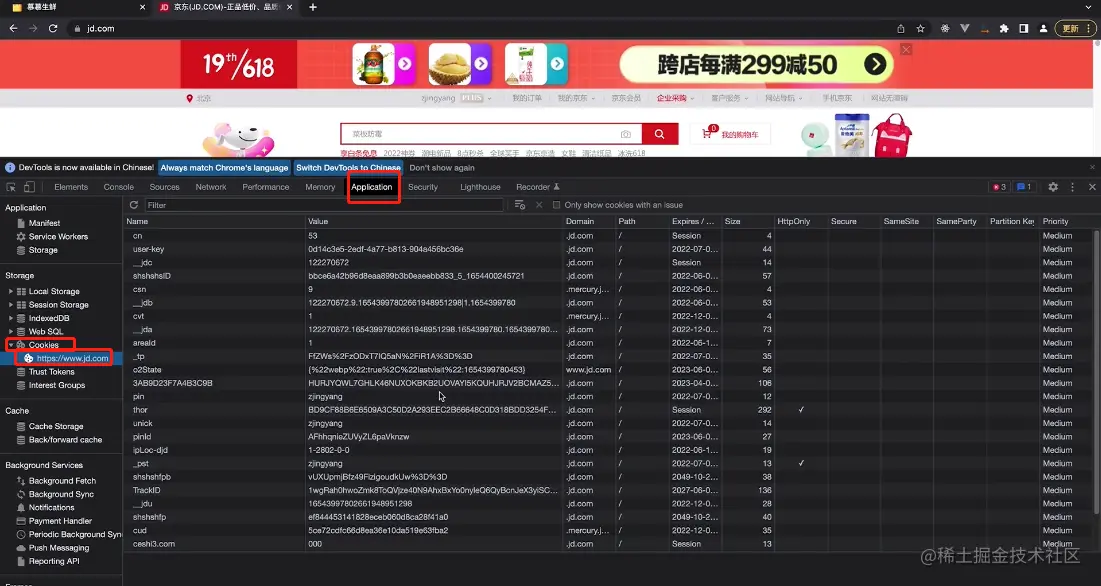Switch to the Console tab

click(x=119, y=187)
